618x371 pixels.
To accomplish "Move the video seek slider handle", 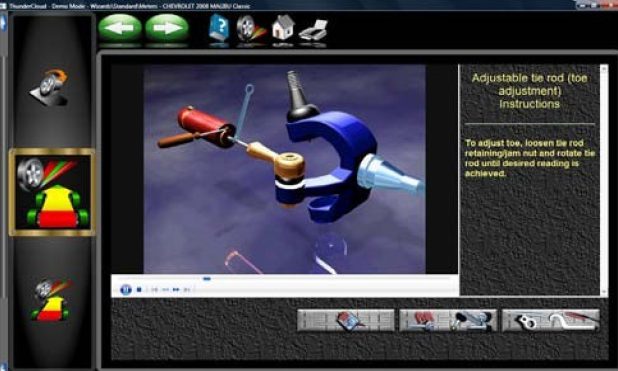I will pyautogui.click(x=207, y=279).
